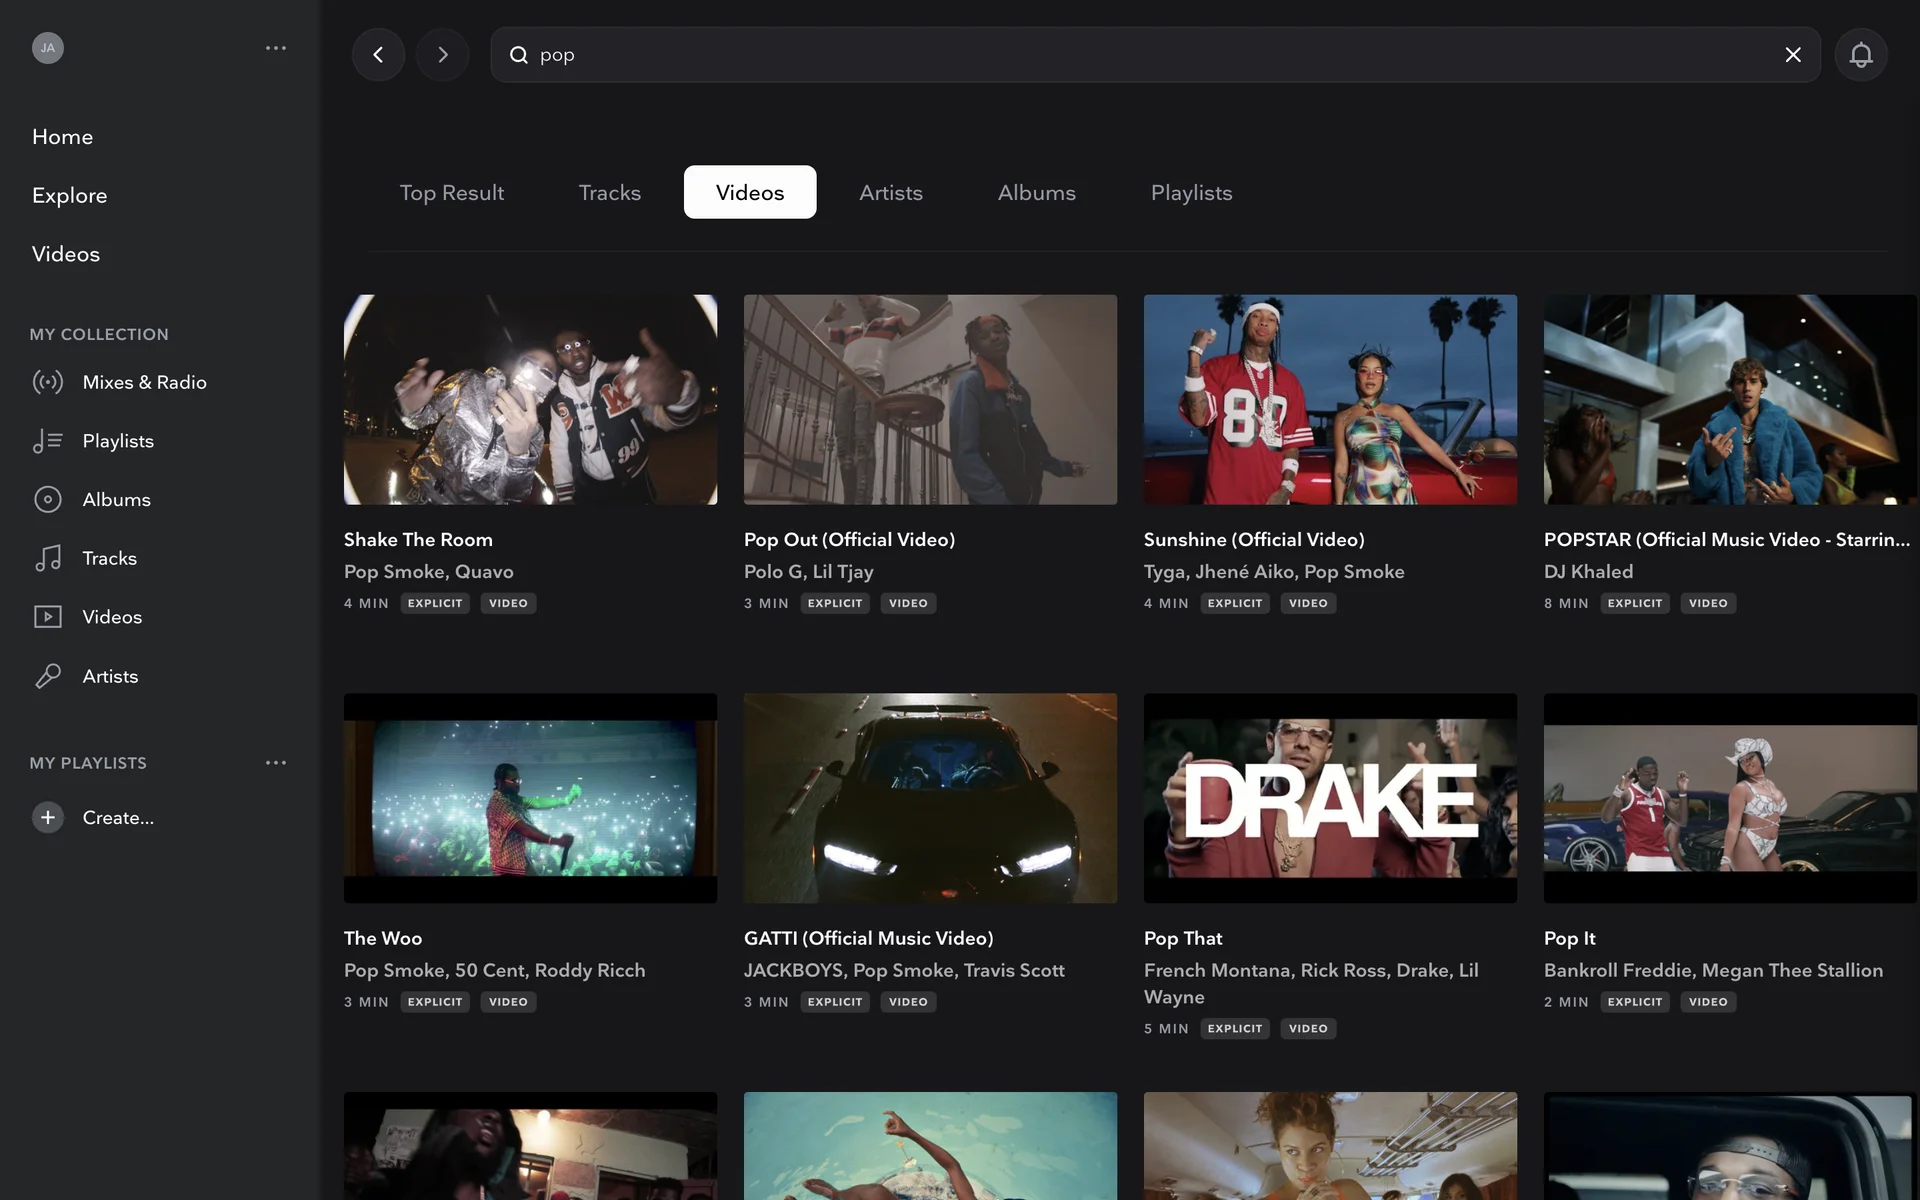Select the Top Result tab
Viewport: 1920px width, 1200px height.
(451, 192)
